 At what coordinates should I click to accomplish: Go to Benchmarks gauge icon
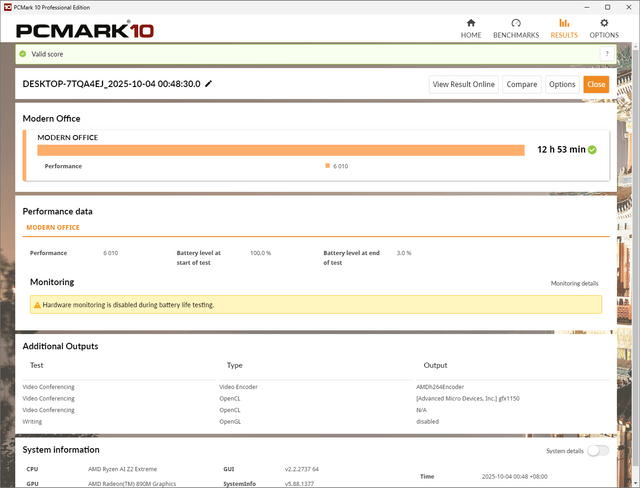[516, 23]
